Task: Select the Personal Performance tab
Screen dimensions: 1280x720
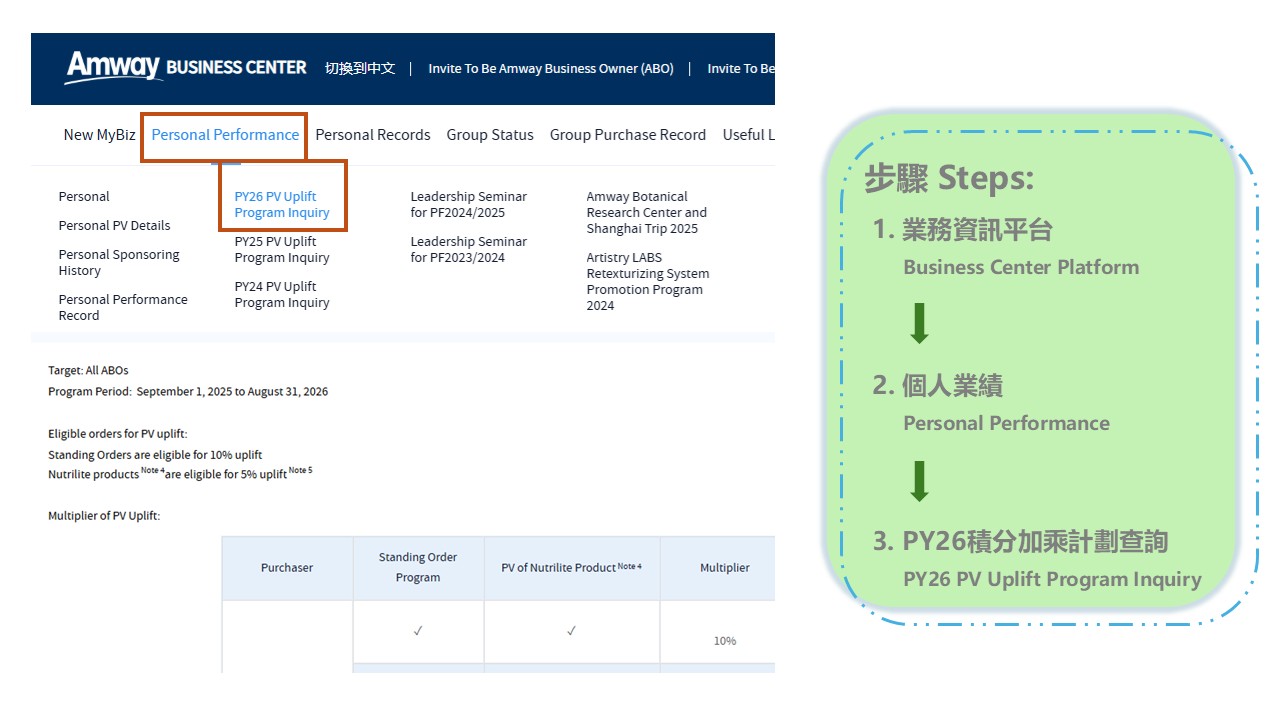Action: tap(225, 135)
